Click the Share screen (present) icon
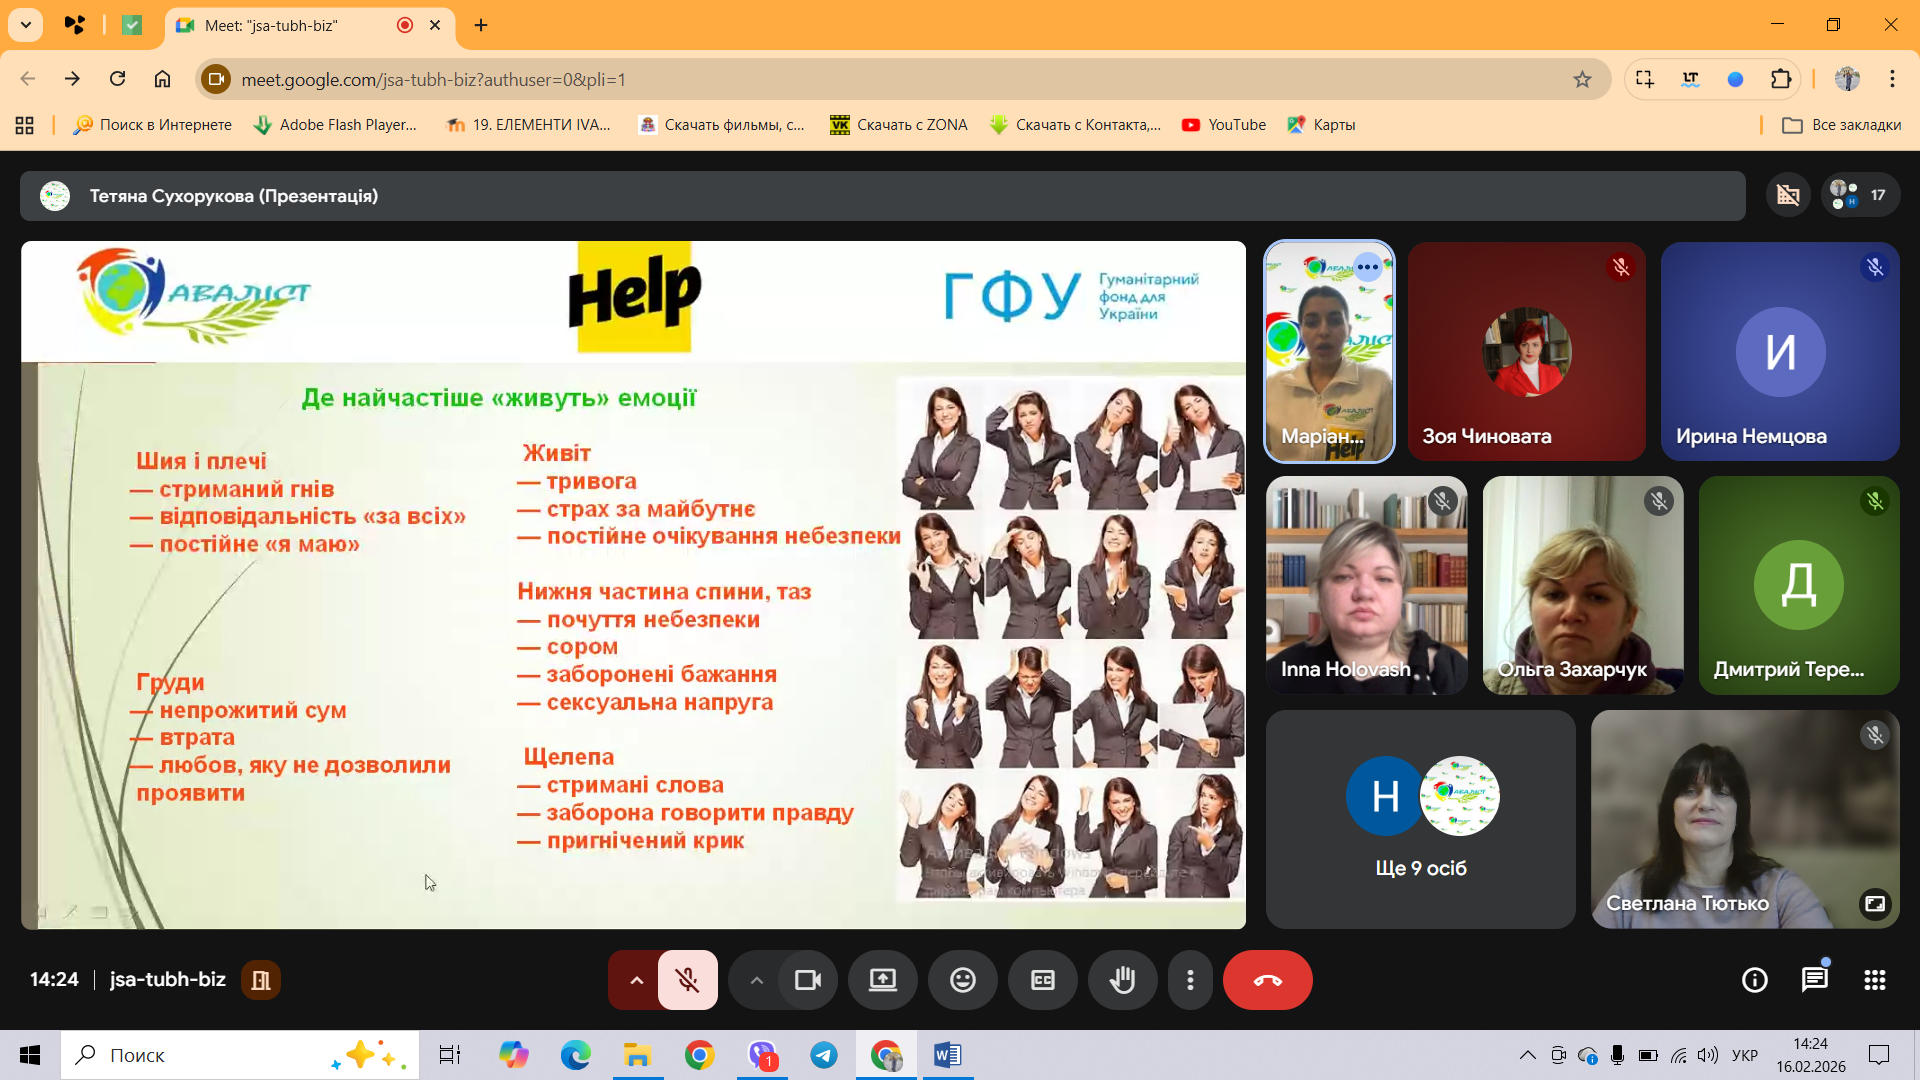1920x1080 pixels. (x=882, y=980)
